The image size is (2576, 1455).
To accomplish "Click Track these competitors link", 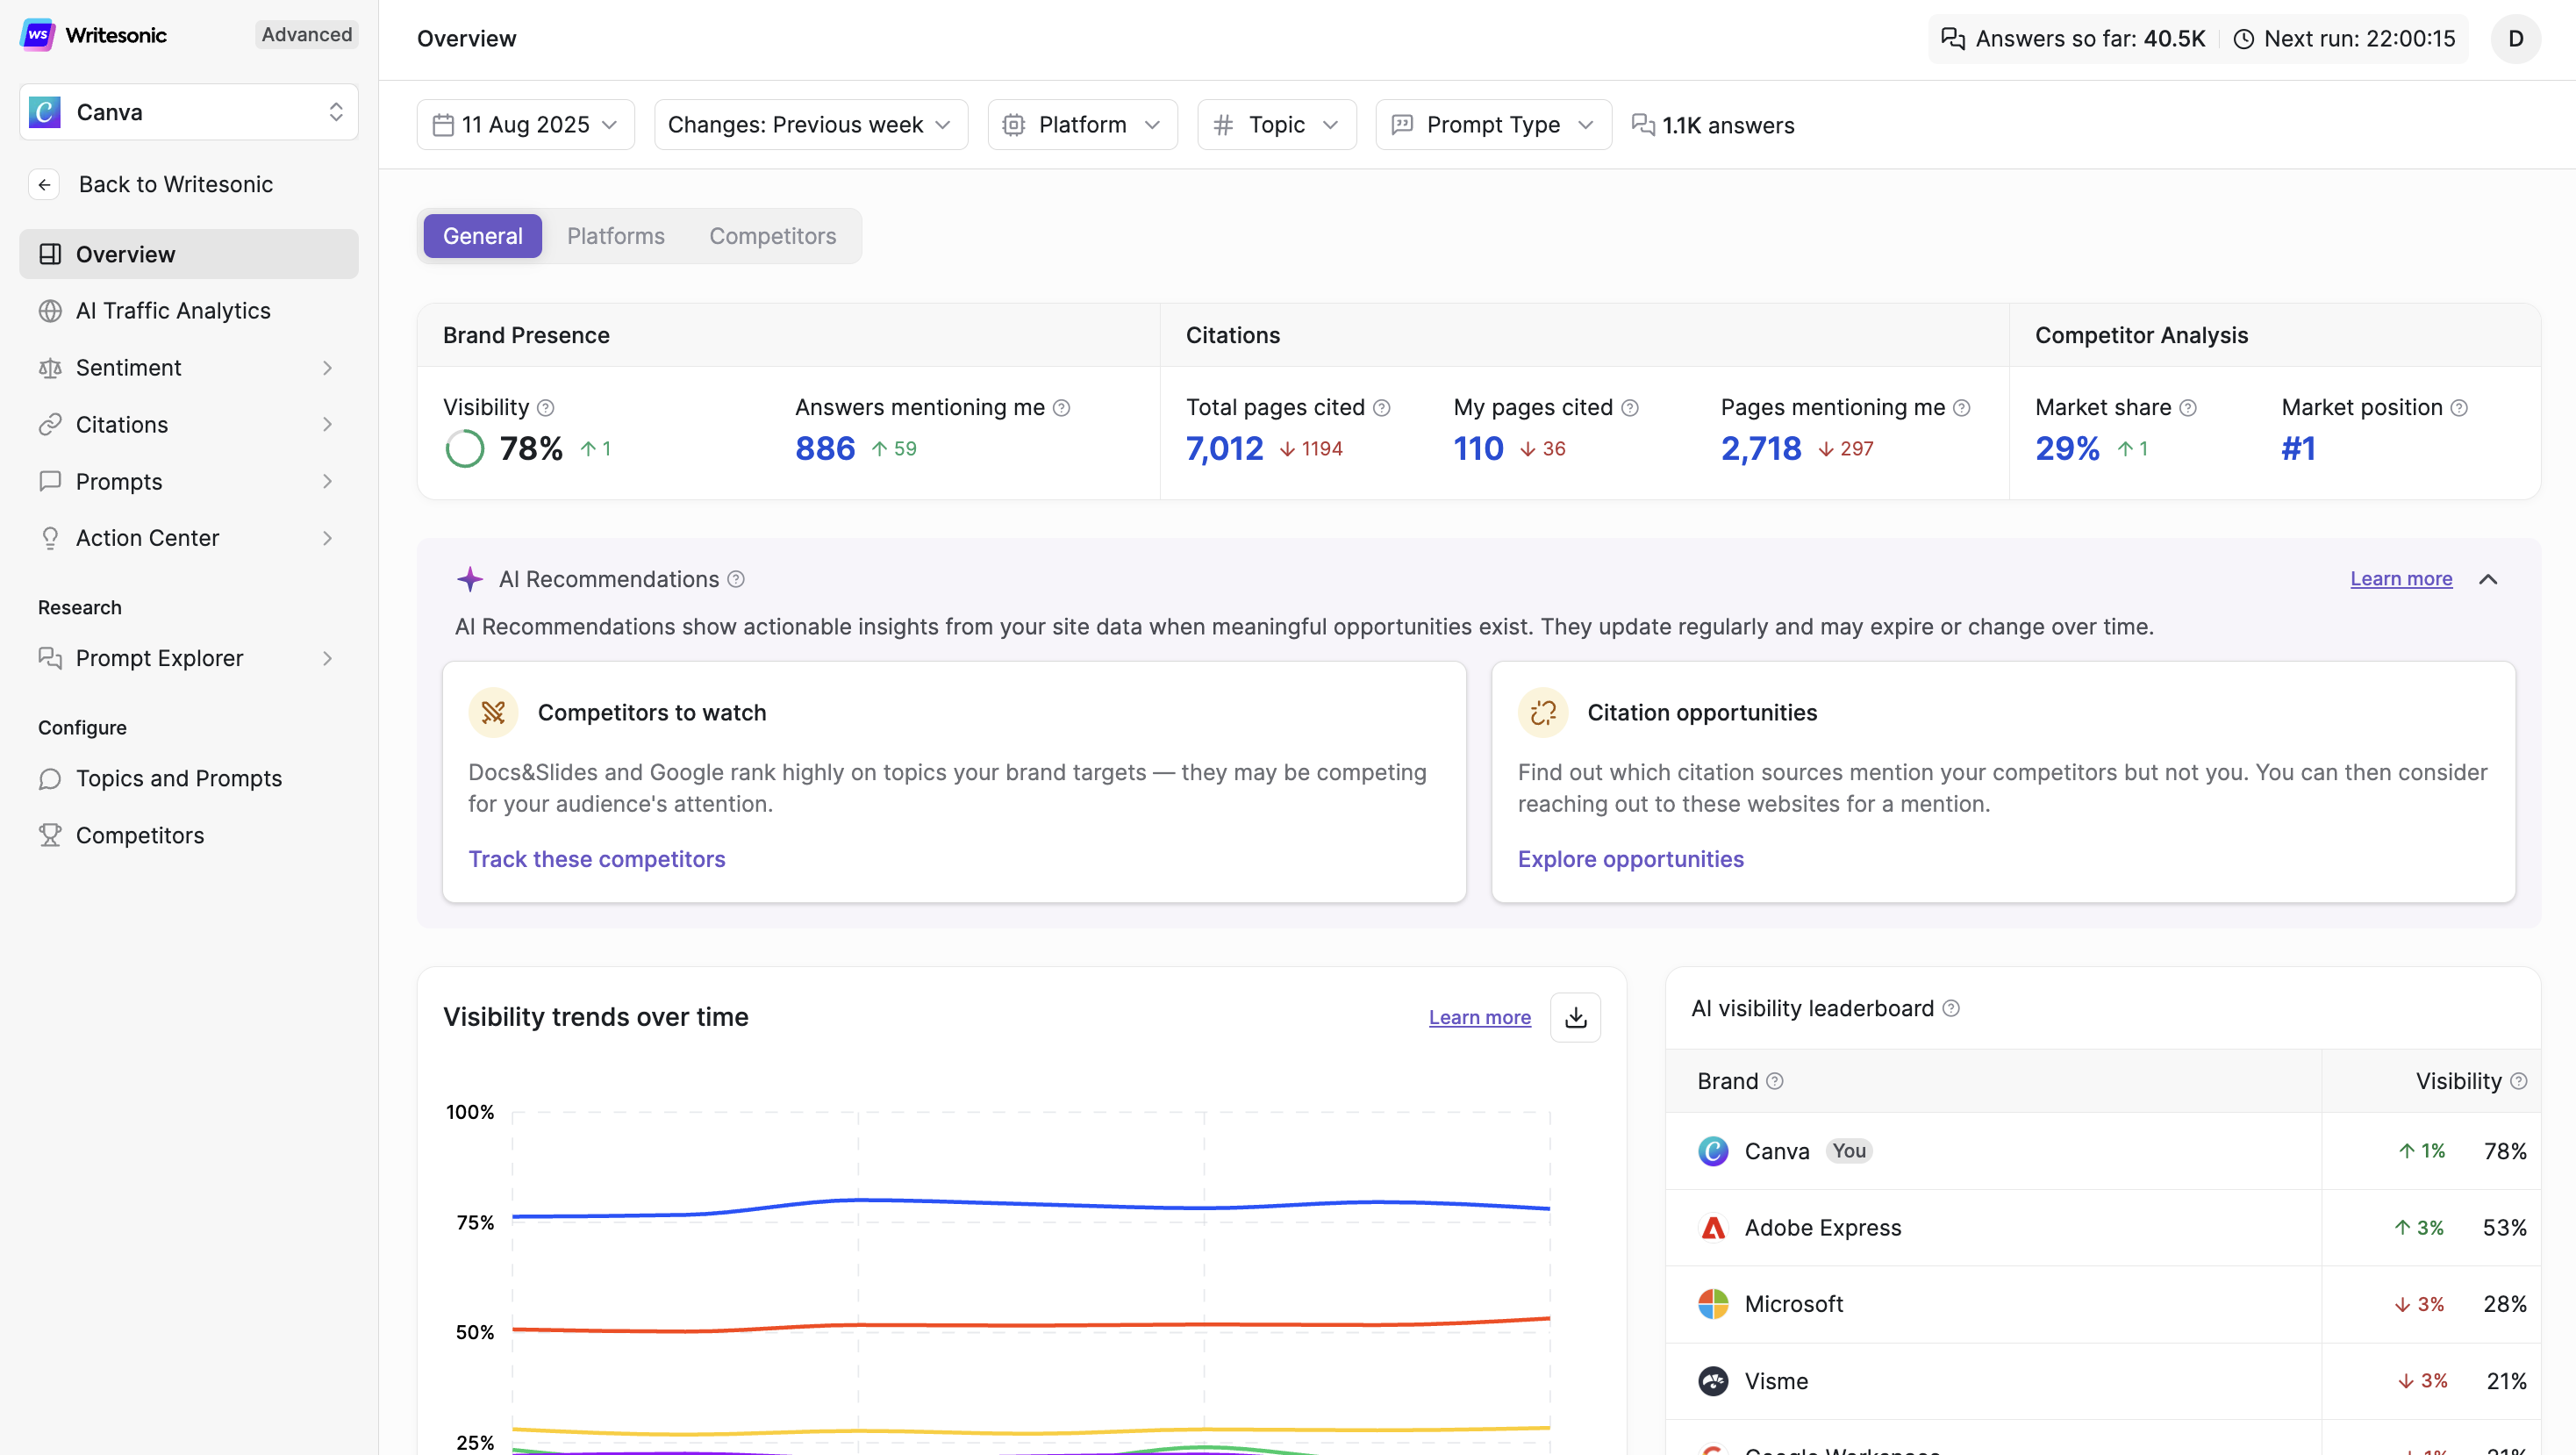I will [x=597, y=859].
